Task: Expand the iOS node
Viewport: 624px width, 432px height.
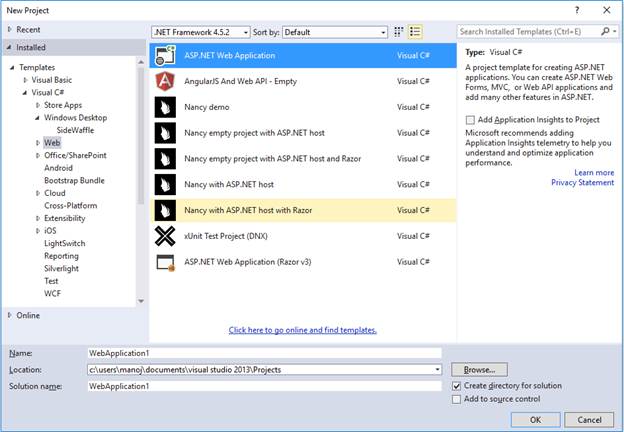Action: pyautogui.click(x=38, y=231)
